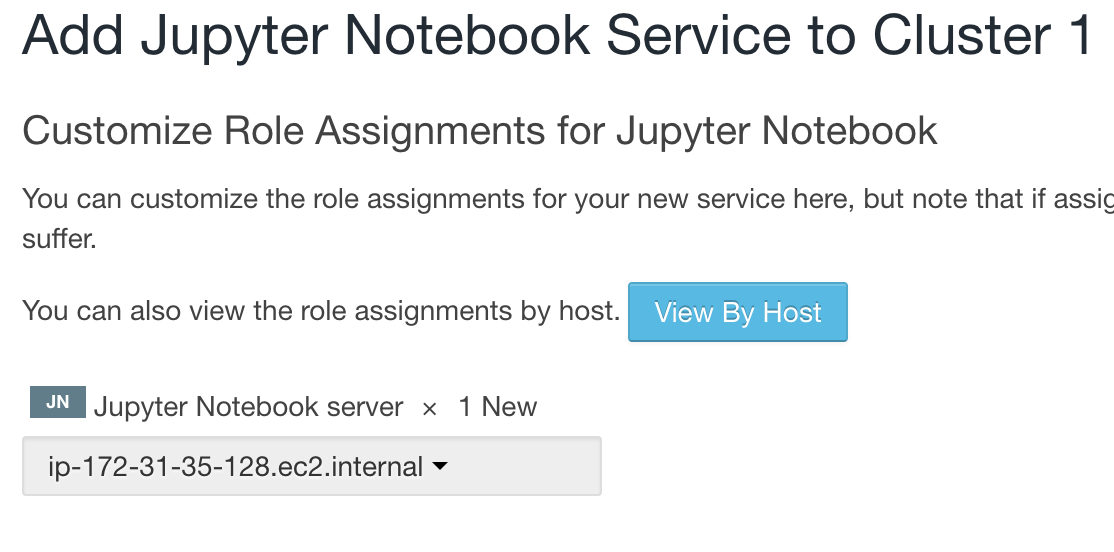This screenshot has width=1114, height=552.
Task: Click the "1 New" role count text
Action: click(497, 407)
